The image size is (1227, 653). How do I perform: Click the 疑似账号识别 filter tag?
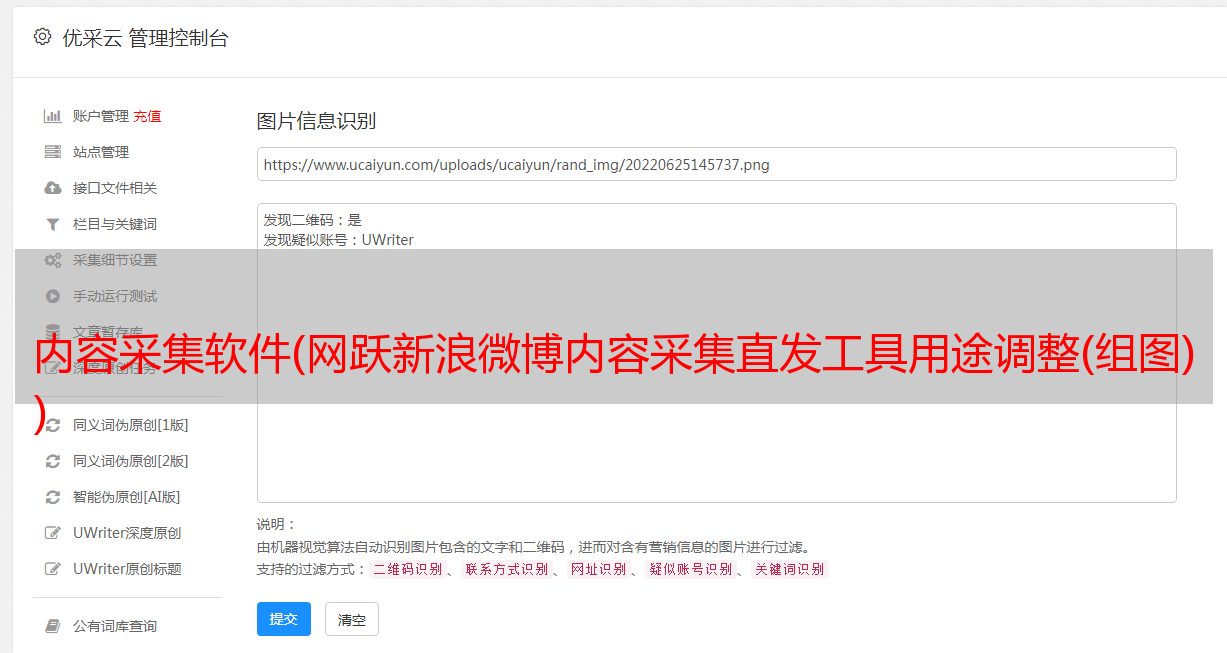click(691, 569)
